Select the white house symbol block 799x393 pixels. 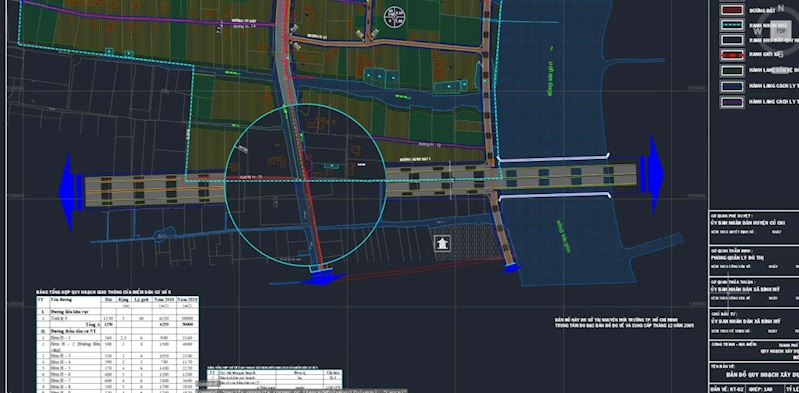coord(442,243)
